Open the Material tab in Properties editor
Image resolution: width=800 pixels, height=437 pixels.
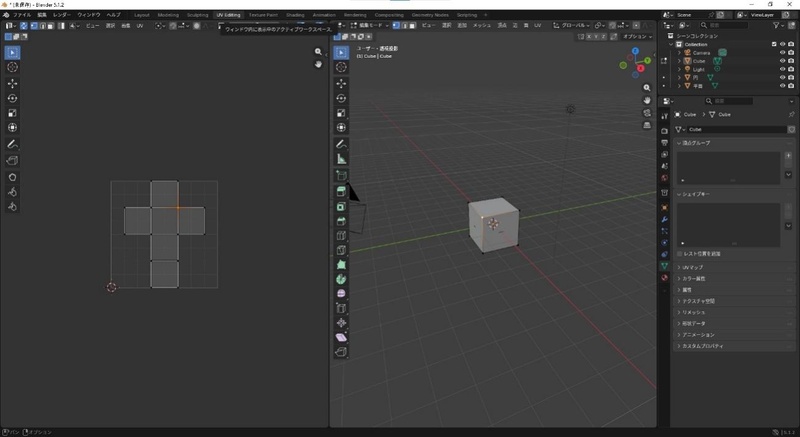664,278
